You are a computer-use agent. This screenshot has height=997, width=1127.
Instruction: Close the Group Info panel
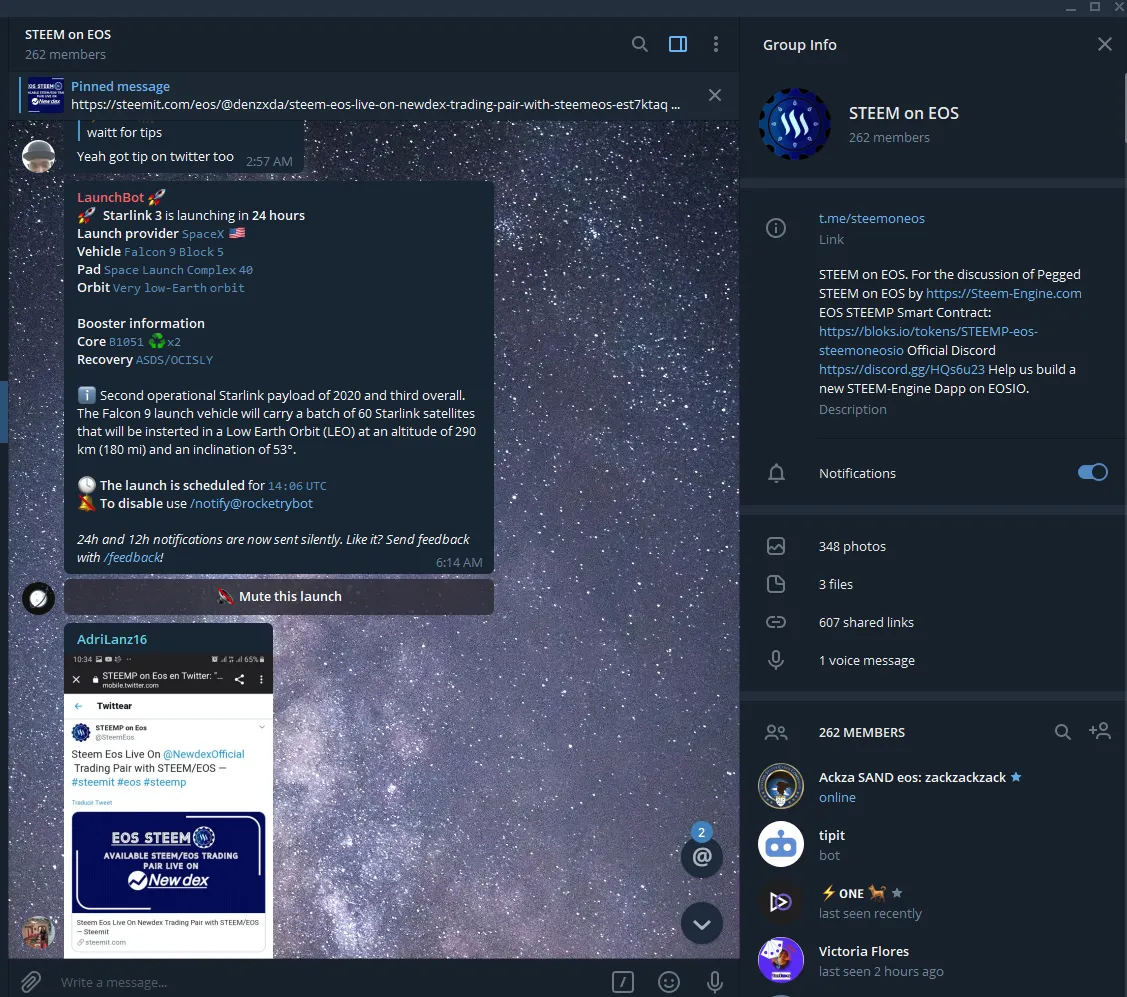click(x=1105, y=45)
